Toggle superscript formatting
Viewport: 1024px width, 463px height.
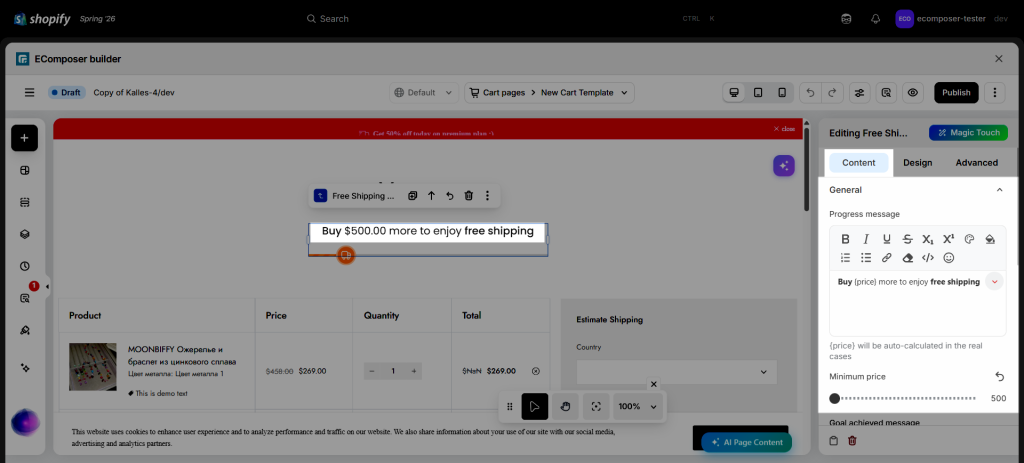pyautogui.click(x=948, y=239)
